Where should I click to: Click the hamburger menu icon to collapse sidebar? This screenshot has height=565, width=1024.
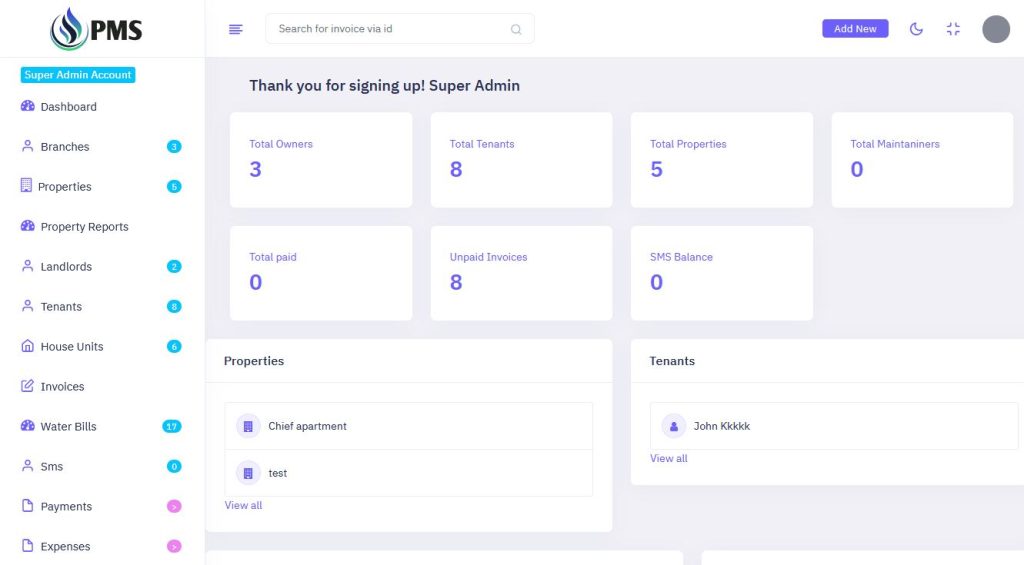[236, 29]
